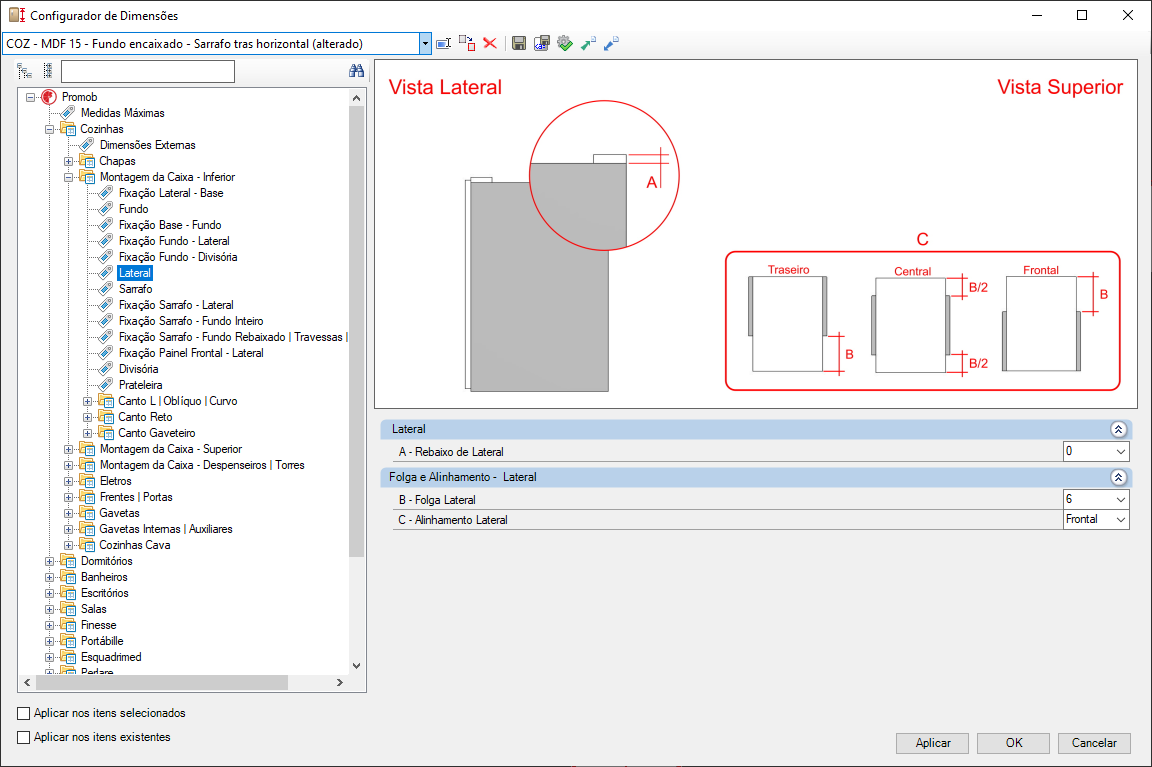1152x767 pixels.
Task: Click the save-as icon with stacked disks
Action: (541, 43)
